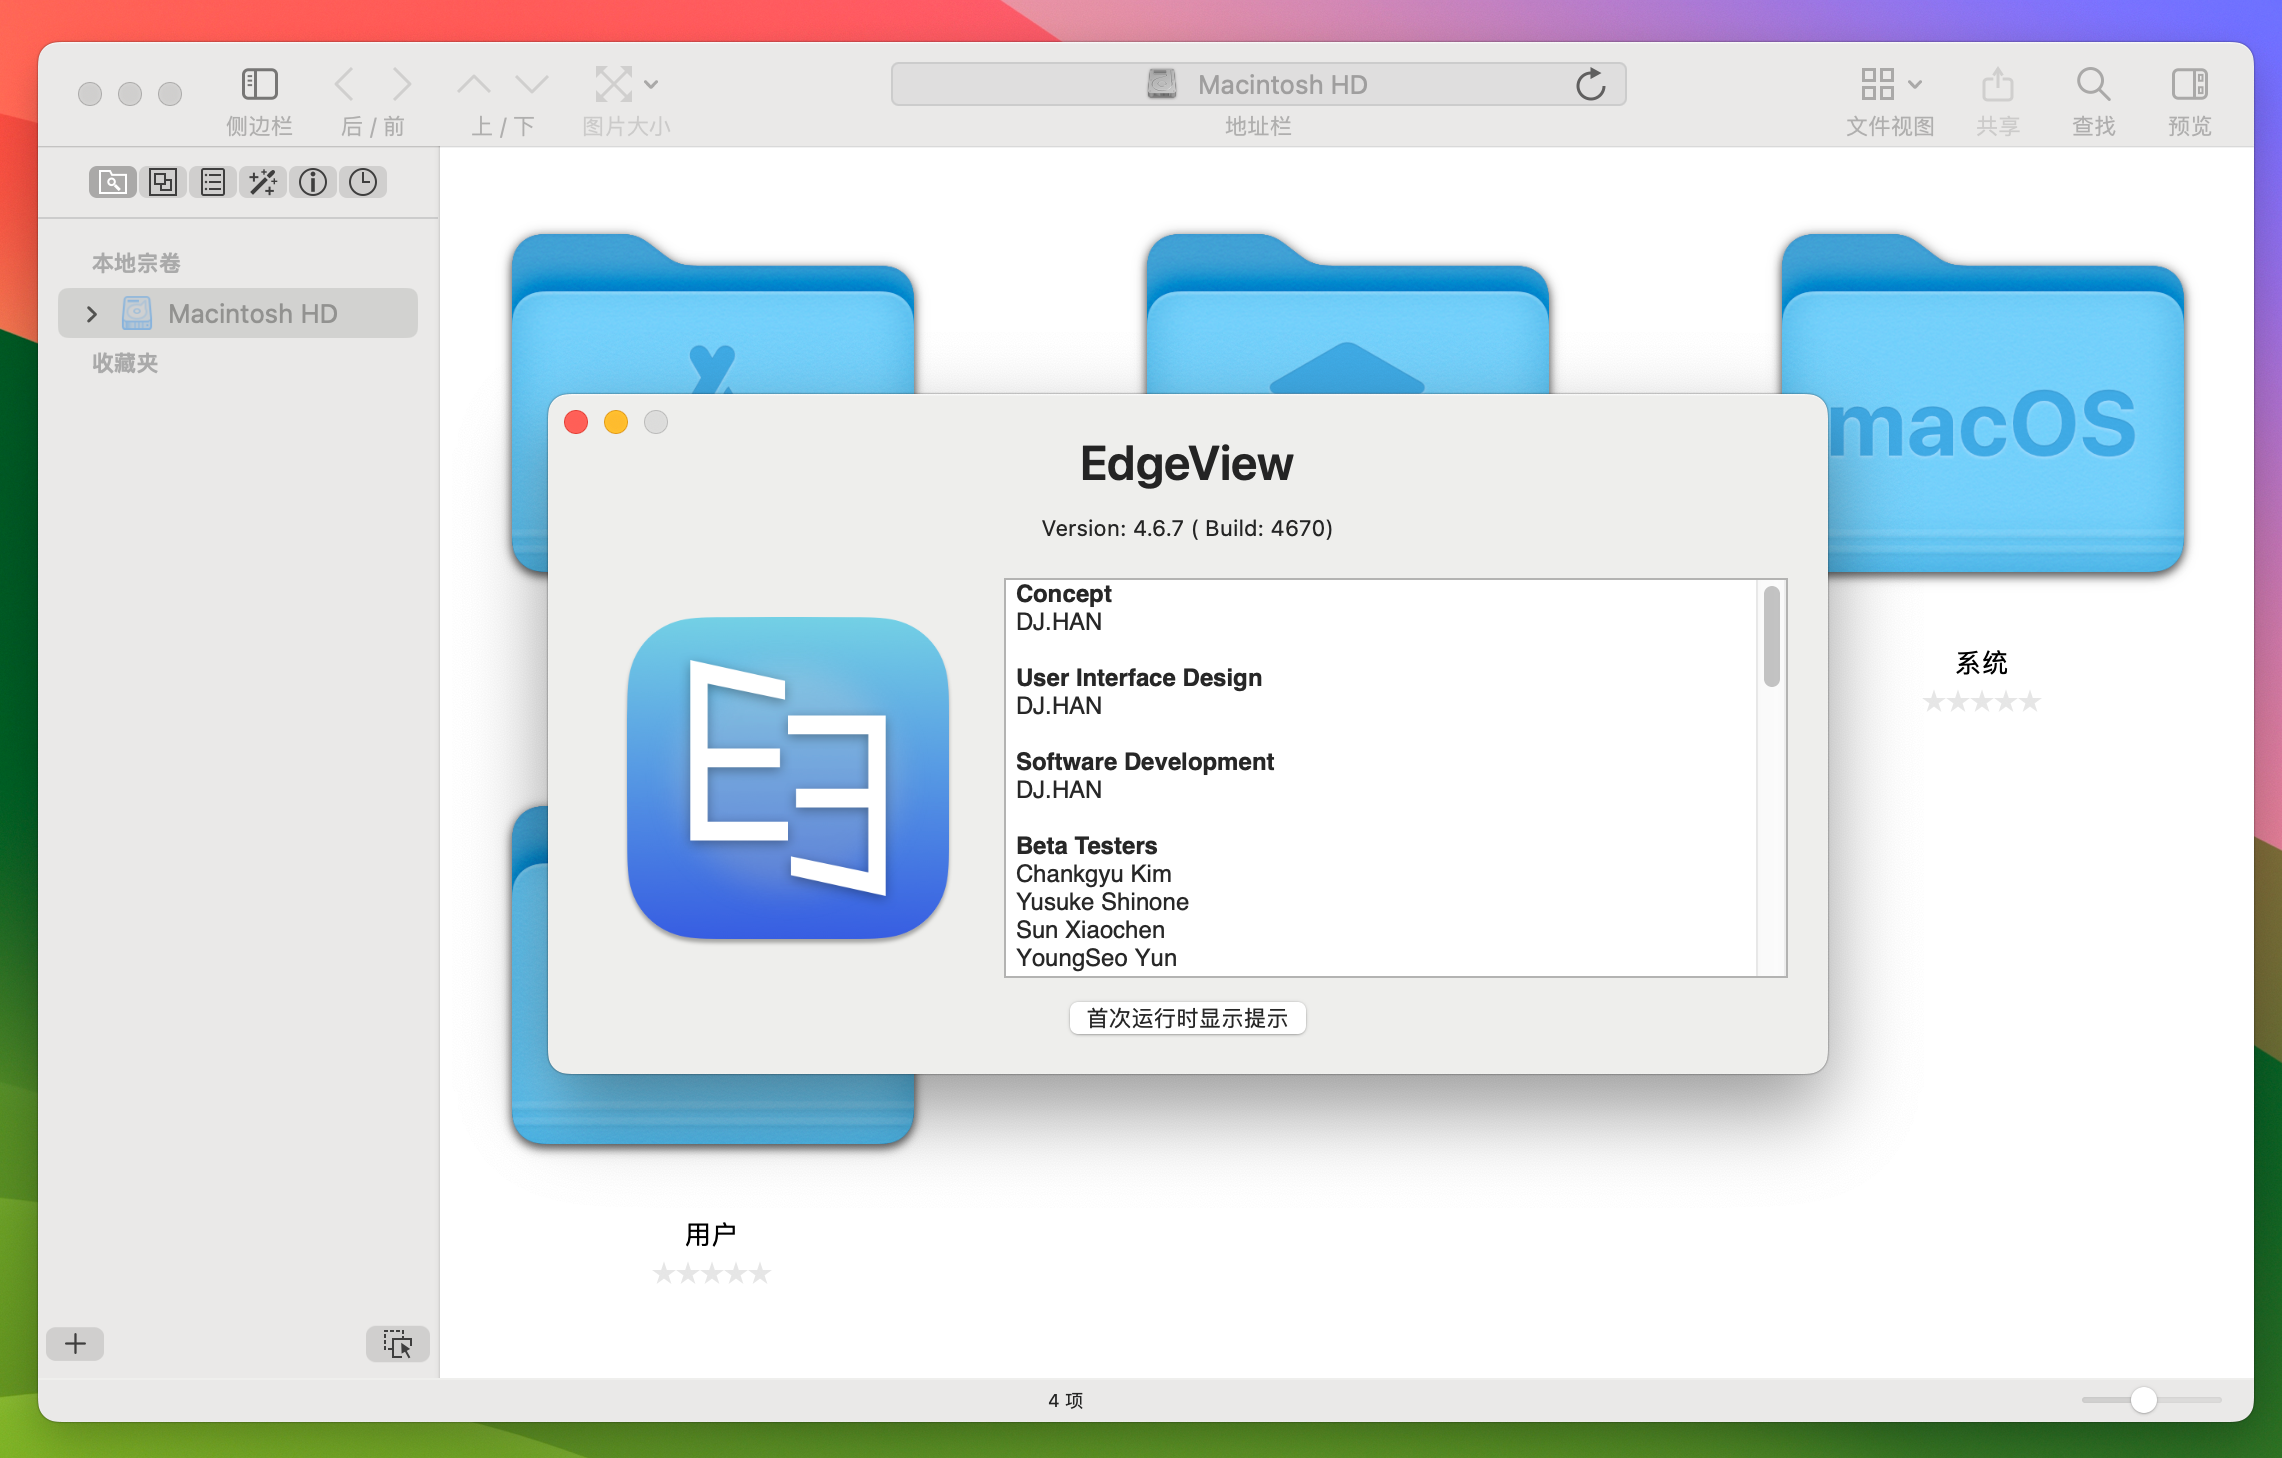Activate the rectangular selection tool near bottom left
The height and width of the screenshot is (1458, 2282).
point(397,1344)
